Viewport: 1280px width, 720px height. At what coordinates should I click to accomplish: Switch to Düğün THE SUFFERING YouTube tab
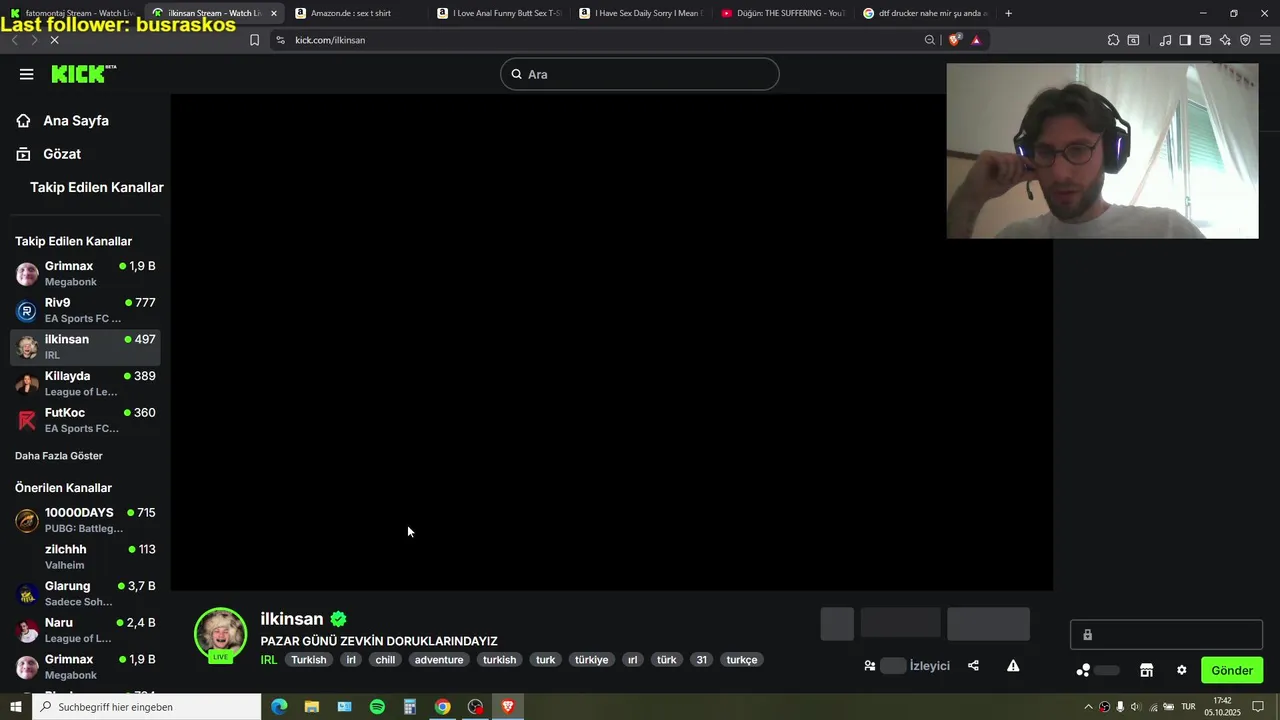[x=783, y=13]
